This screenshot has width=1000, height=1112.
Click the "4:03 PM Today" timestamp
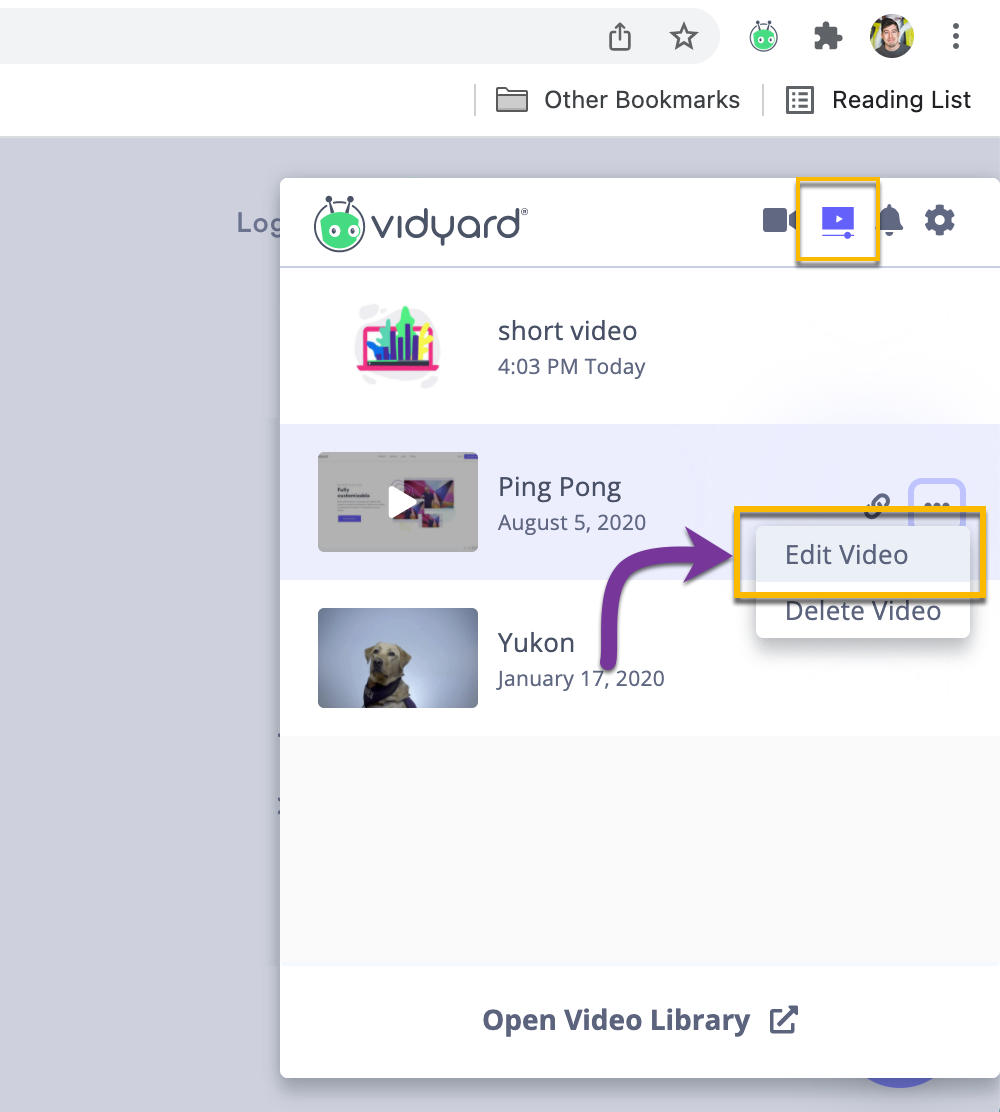[572, 367]
